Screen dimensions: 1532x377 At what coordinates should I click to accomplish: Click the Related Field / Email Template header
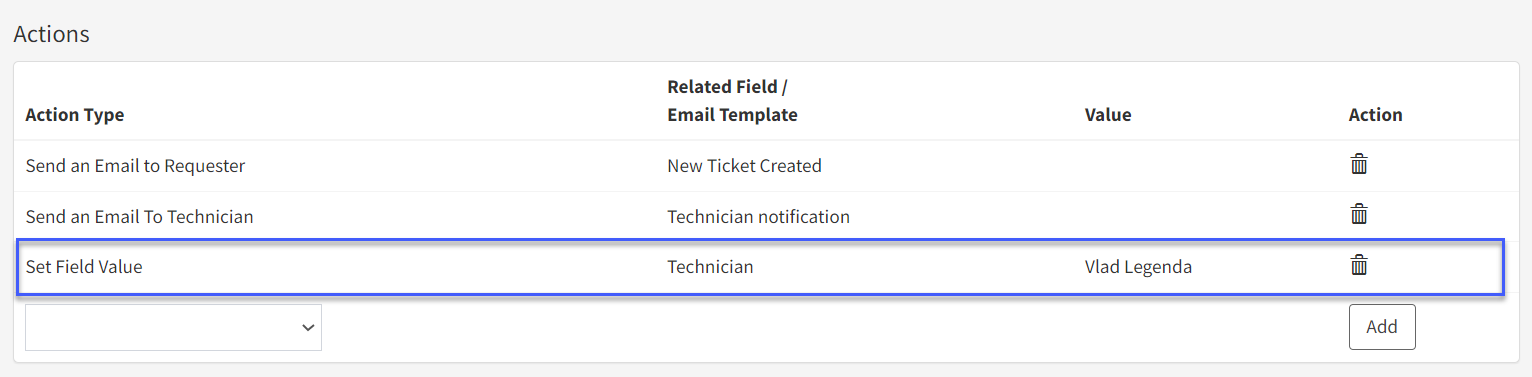(x=732, y=100)
